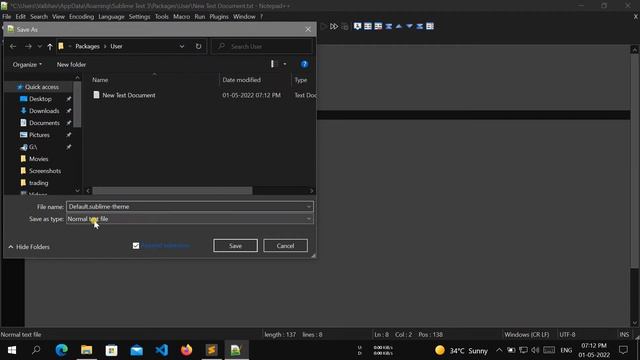Open Microsoft Edge from taskbar
The height and width of the screenshot is (360, 640).
pos(62,350)
